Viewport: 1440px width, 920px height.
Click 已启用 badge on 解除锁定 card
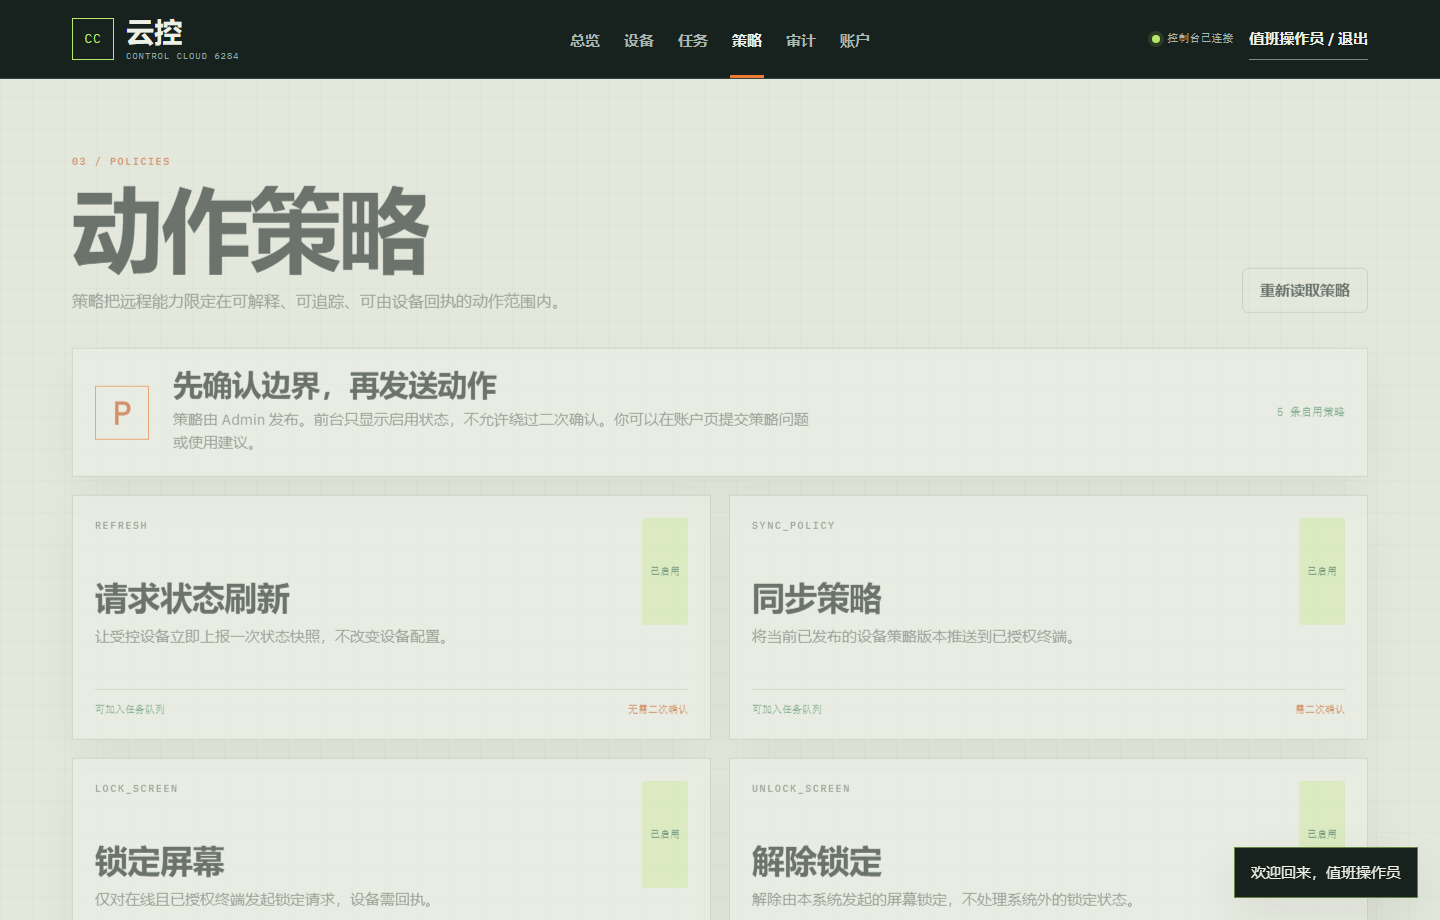pos(1322,834)
